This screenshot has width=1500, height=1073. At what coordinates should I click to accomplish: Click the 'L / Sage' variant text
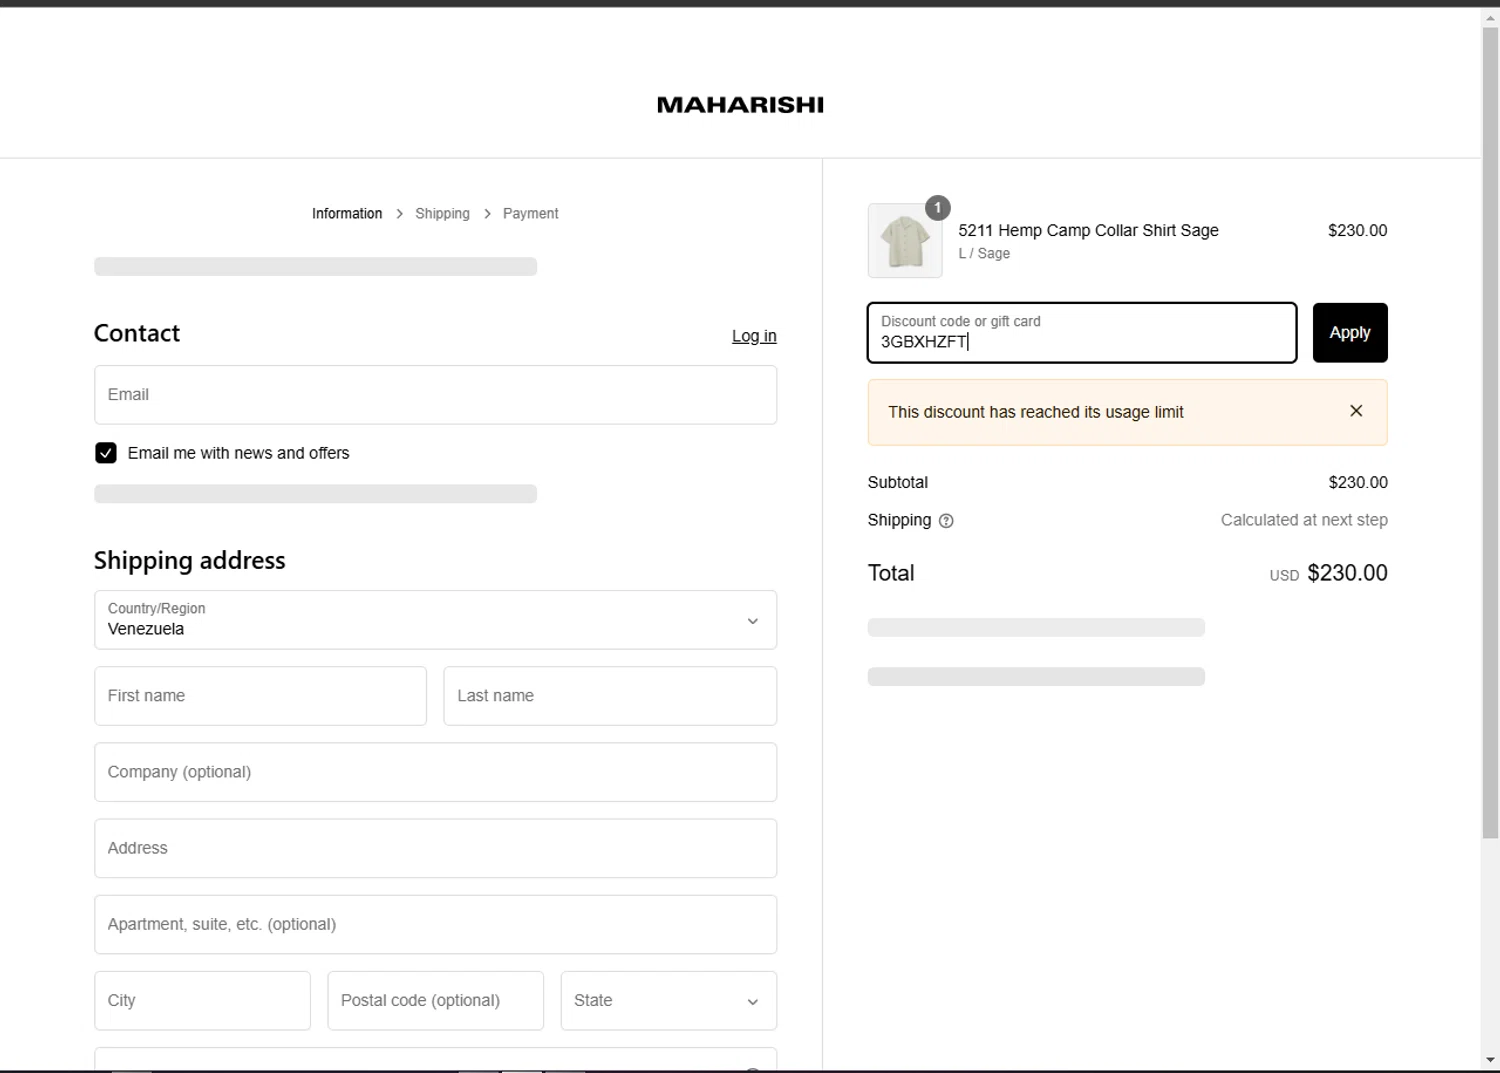(x=984, y=254)
